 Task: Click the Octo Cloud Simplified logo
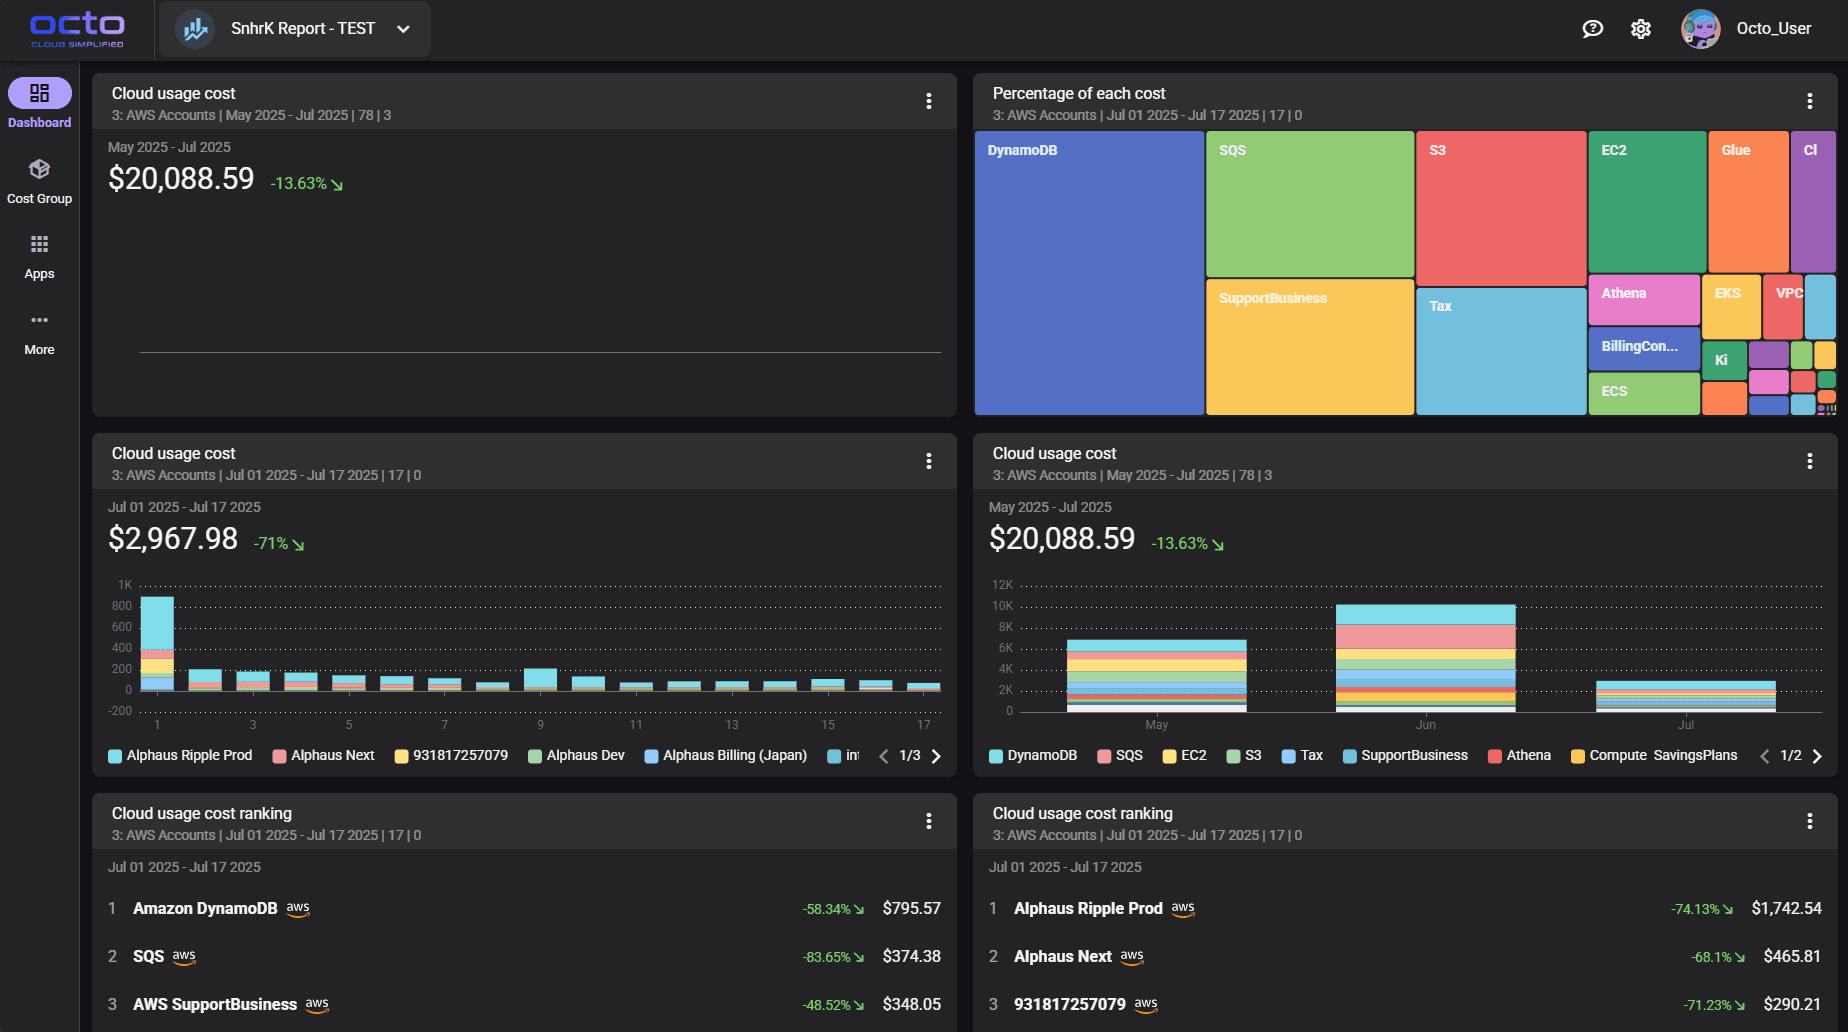coord(77,29)
